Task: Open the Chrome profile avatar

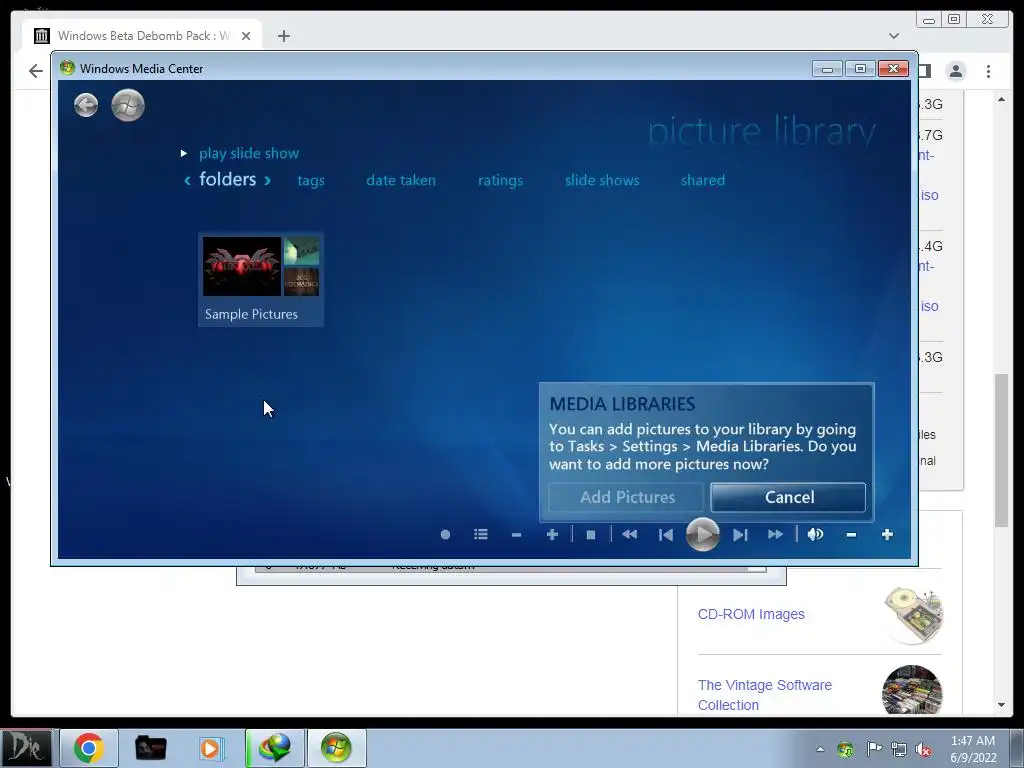Action: point(955,71)
